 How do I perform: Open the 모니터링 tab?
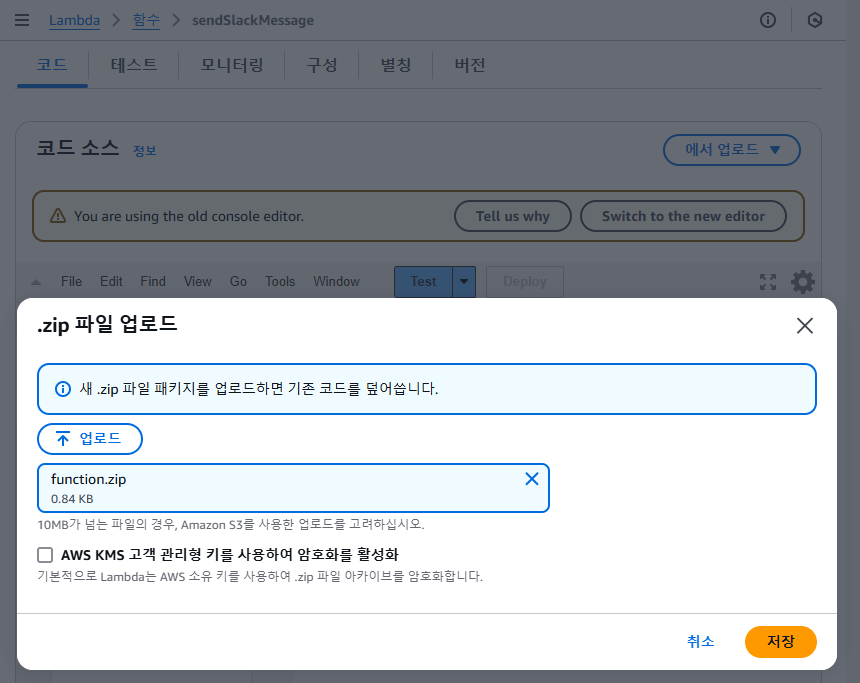[231, 65]
